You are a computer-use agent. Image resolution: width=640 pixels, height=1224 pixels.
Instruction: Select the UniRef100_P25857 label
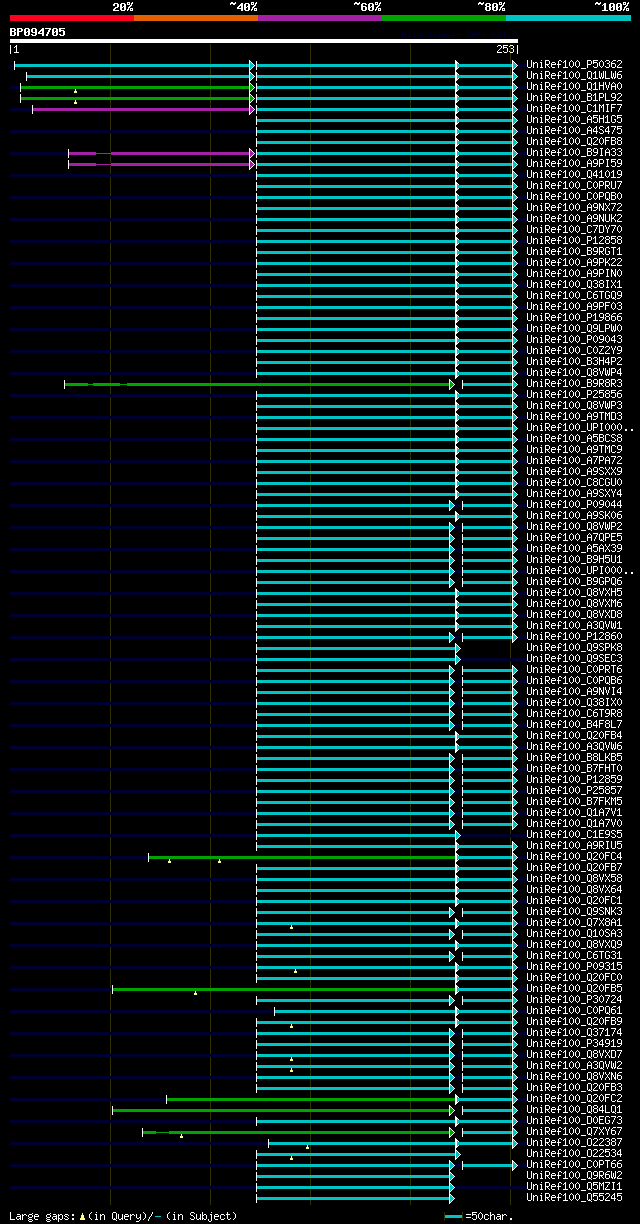click(574, 791)
